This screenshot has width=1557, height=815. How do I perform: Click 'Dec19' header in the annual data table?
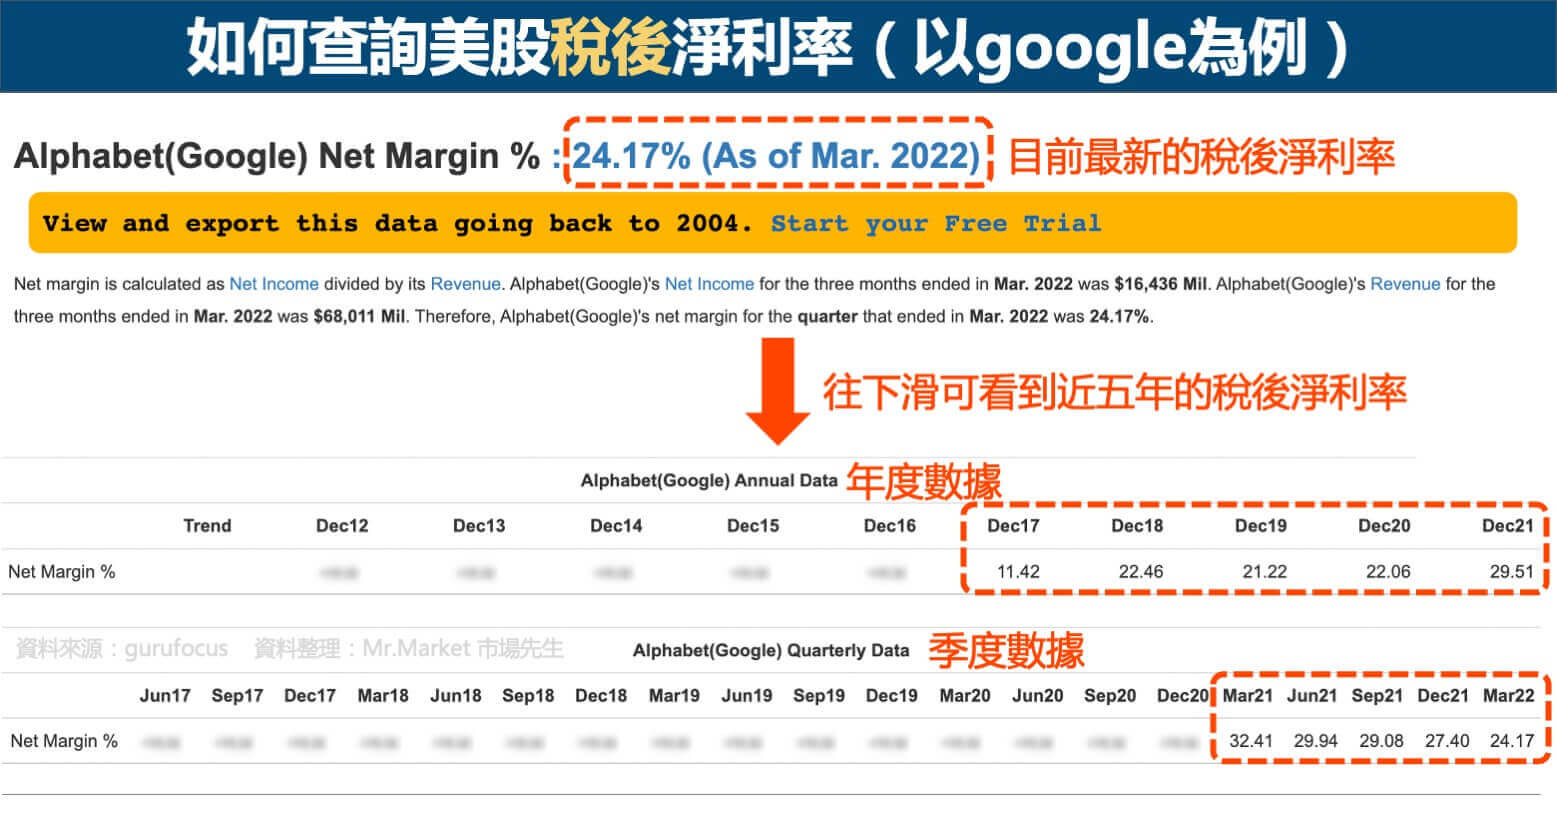click(1260, 526)
